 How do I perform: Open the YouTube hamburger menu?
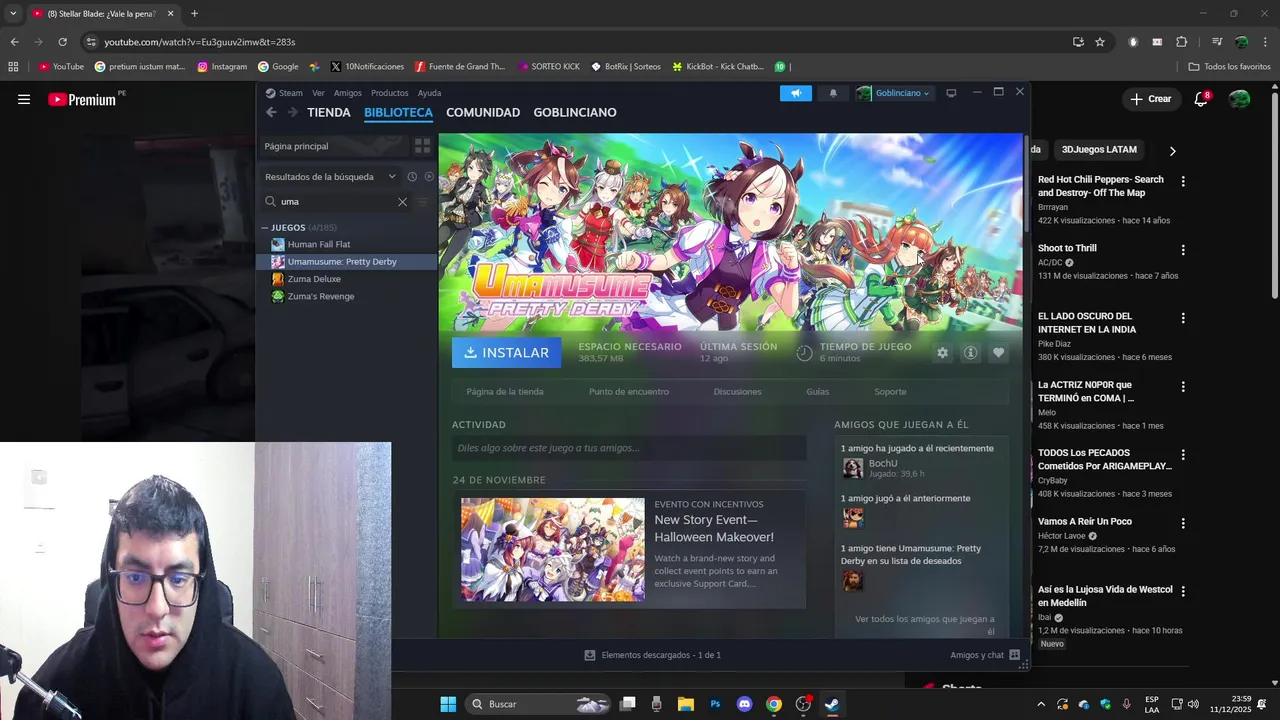pos(24,99)
